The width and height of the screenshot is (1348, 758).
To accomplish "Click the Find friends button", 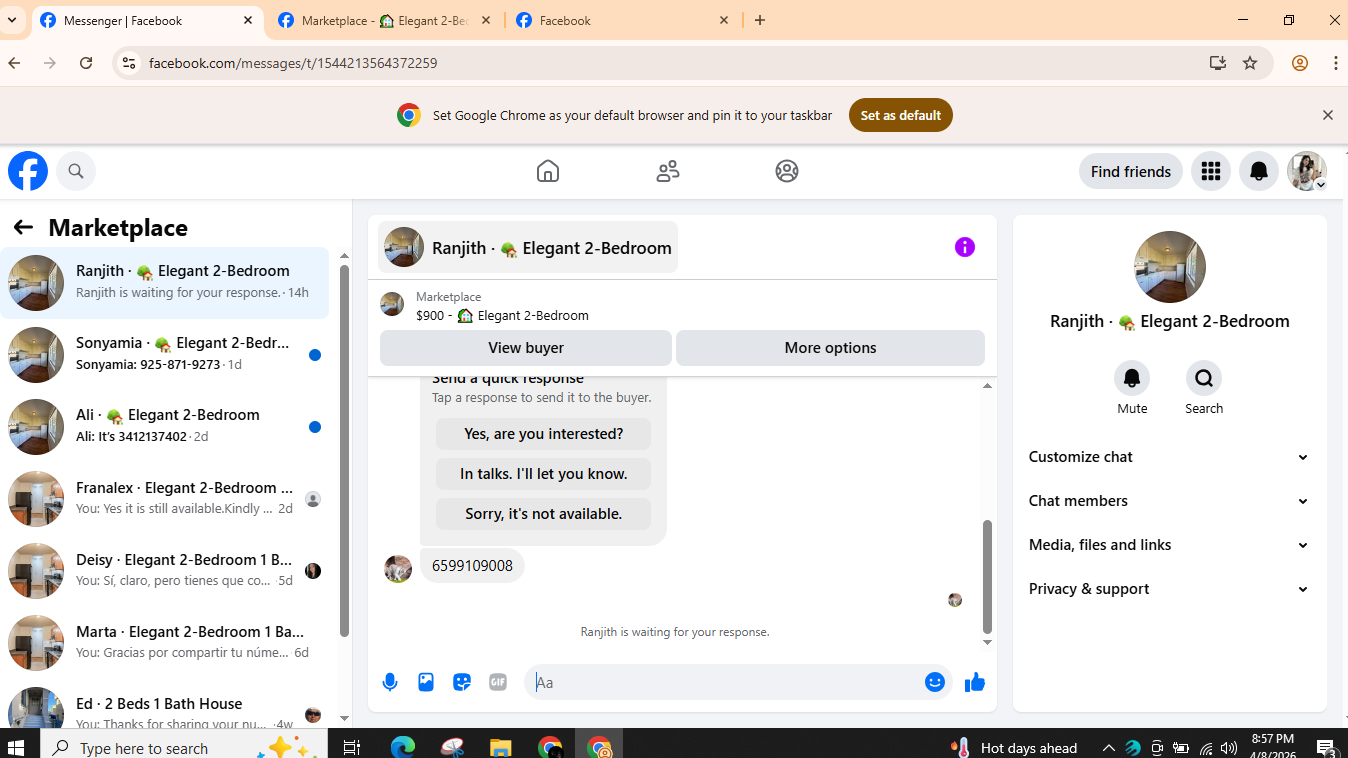I will coord(1131,171).
